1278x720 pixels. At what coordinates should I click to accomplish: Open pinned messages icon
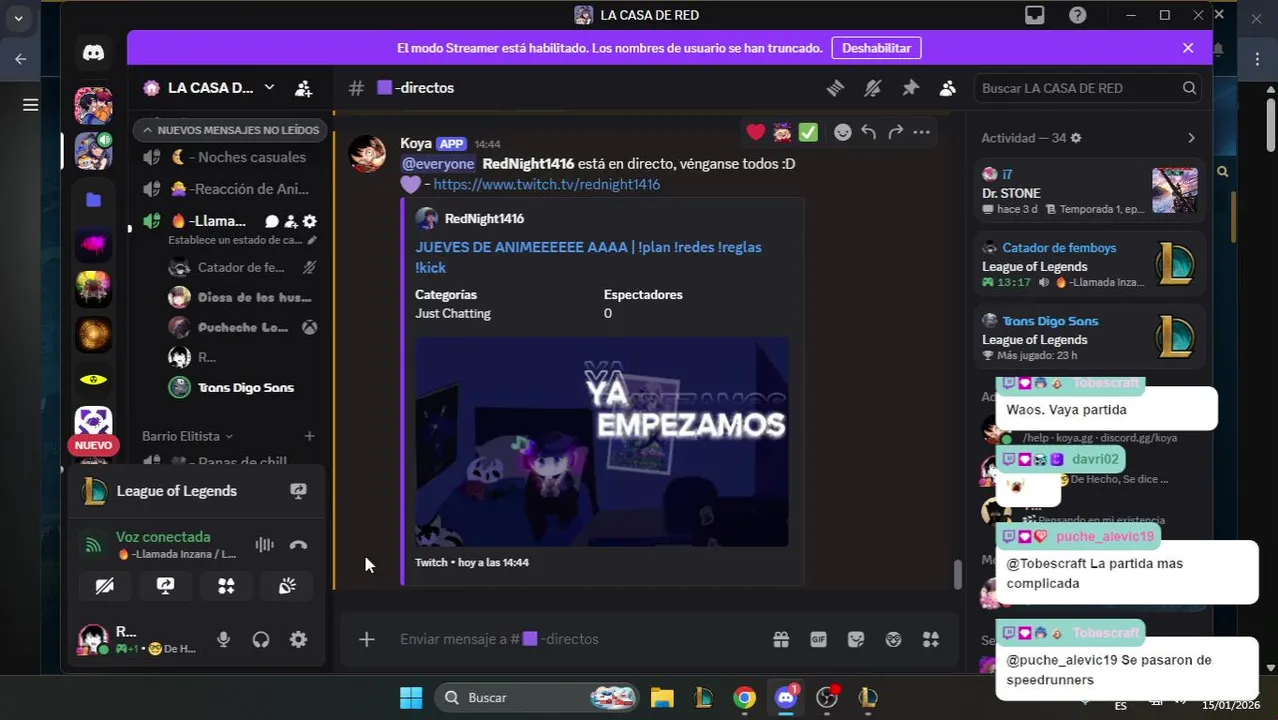pos(910,88)
